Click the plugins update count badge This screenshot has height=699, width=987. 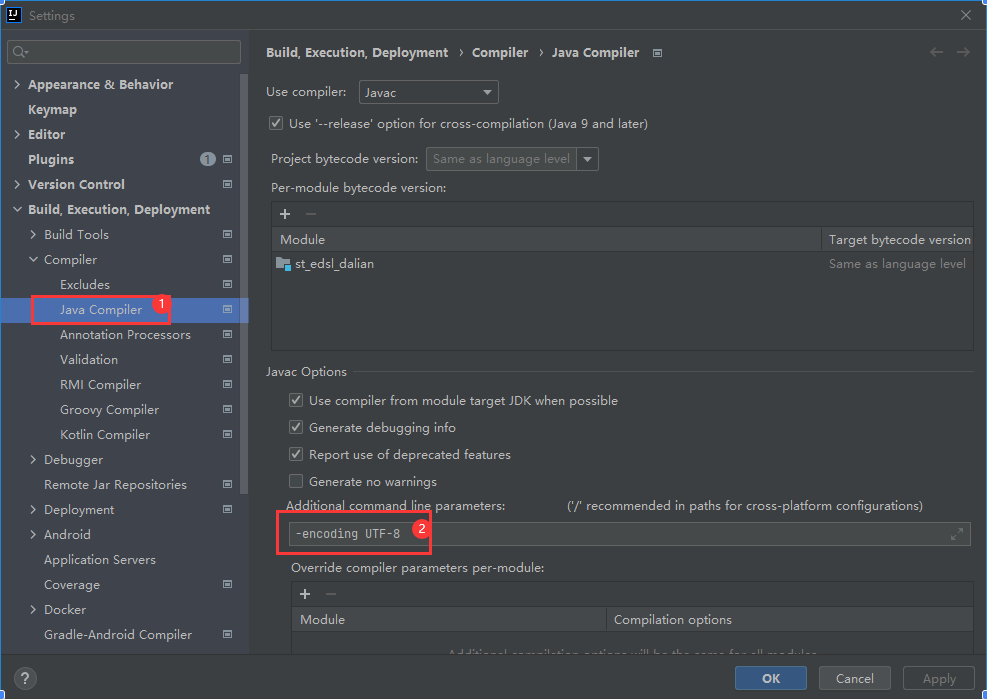[x=207, y=159]
